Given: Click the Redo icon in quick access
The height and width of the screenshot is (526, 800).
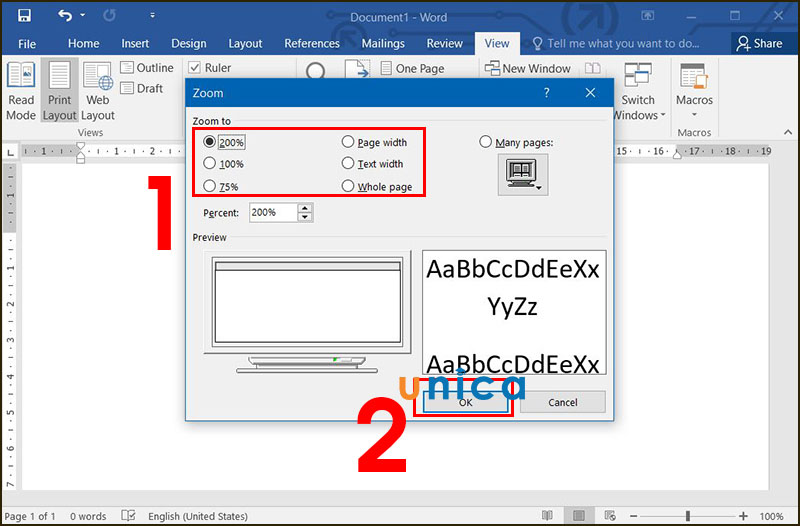Looking at the screenshot, I should [x=109, y=15].
